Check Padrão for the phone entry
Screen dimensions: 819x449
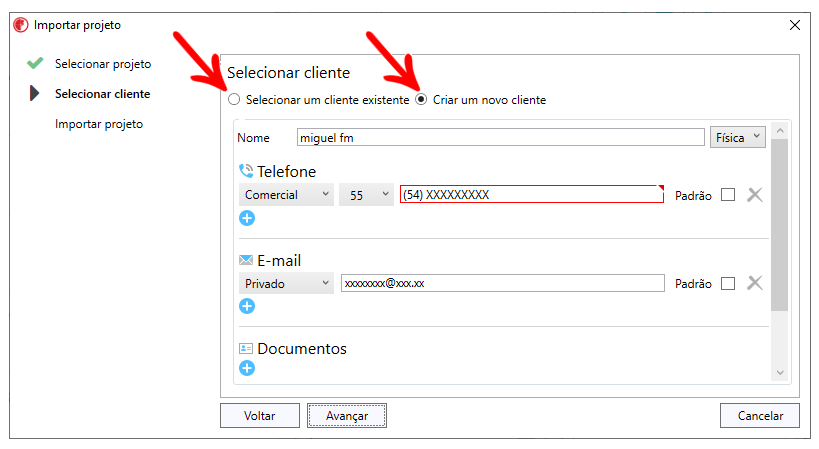[728, 195]
